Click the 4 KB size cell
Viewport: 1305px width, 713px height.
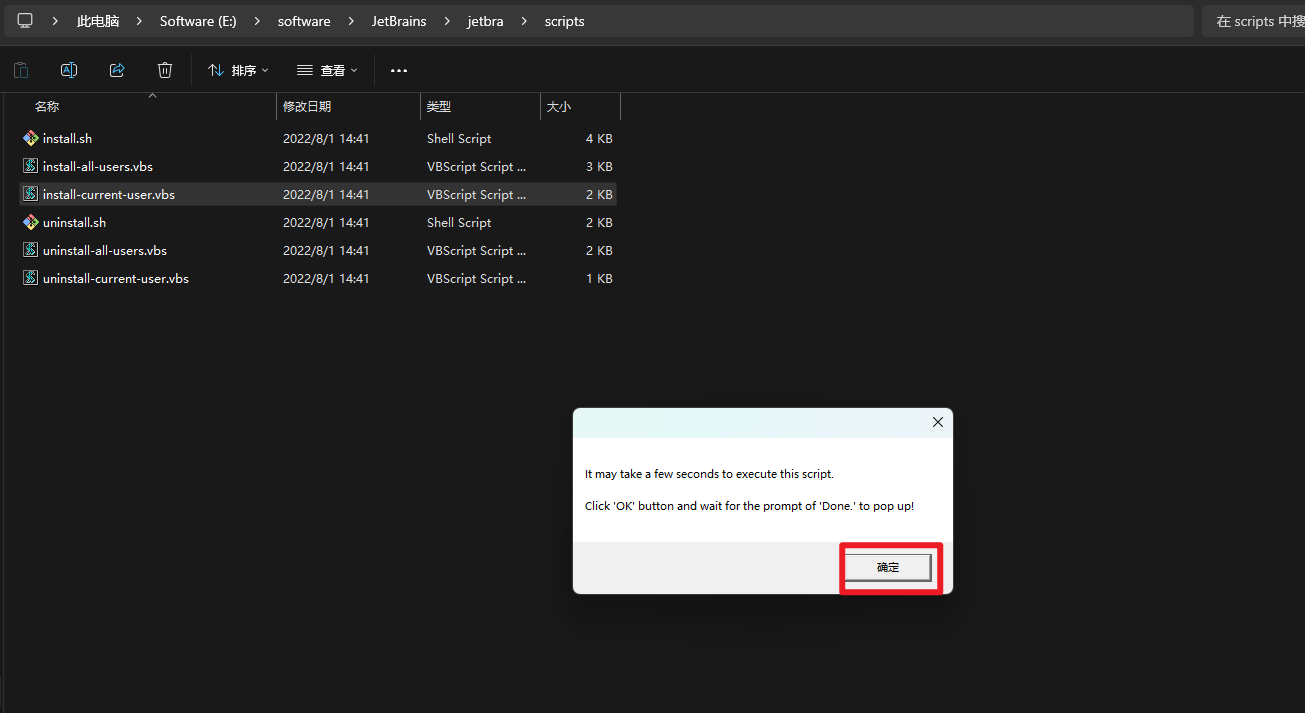click(599, 139)
